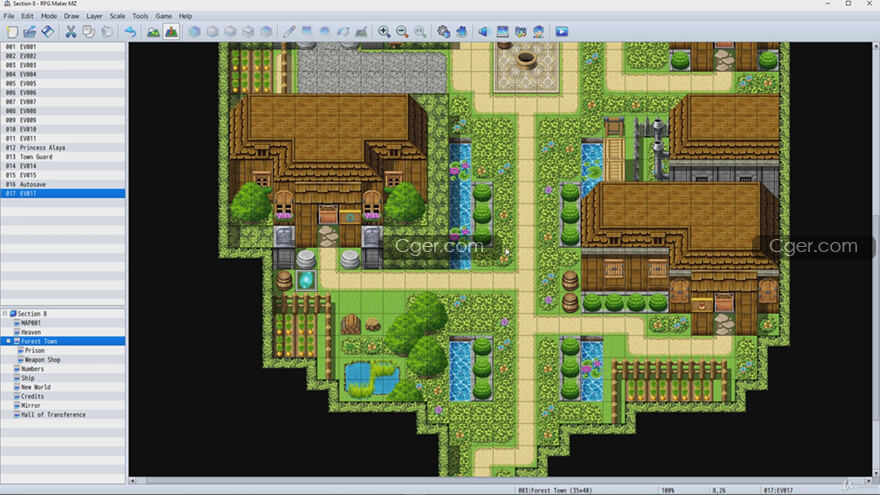Click the map's vertical scrollbar

point(876,259)
